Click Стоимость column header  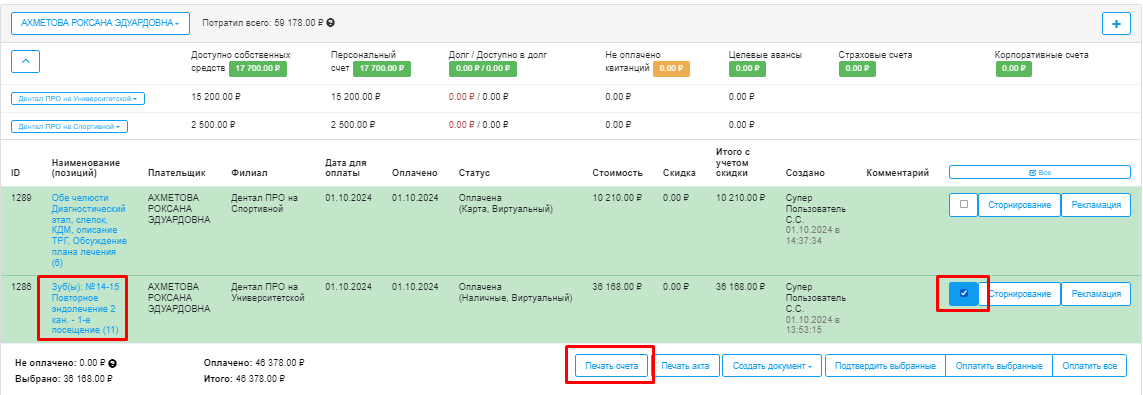click(617, 173)
